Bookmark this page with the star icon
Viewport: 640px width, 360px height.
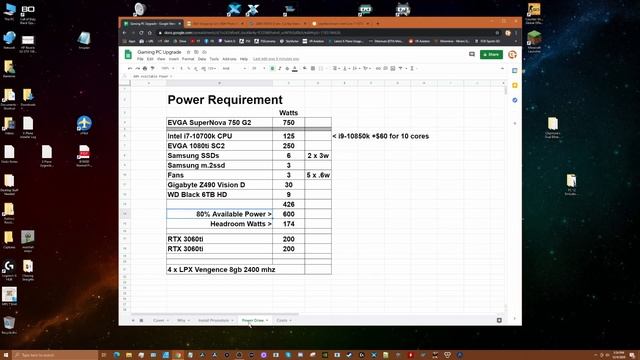pyautogui.click(x=497, y=33)
